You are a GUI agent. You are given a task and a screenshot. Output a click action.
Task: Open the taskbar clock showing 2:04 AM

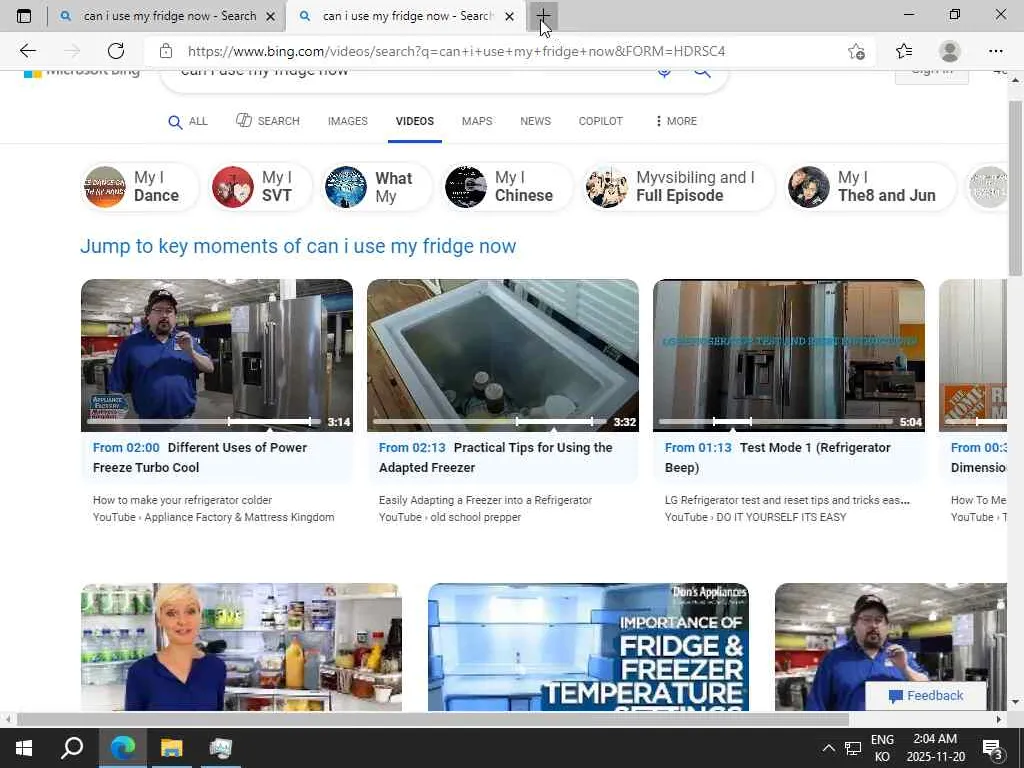935,748
